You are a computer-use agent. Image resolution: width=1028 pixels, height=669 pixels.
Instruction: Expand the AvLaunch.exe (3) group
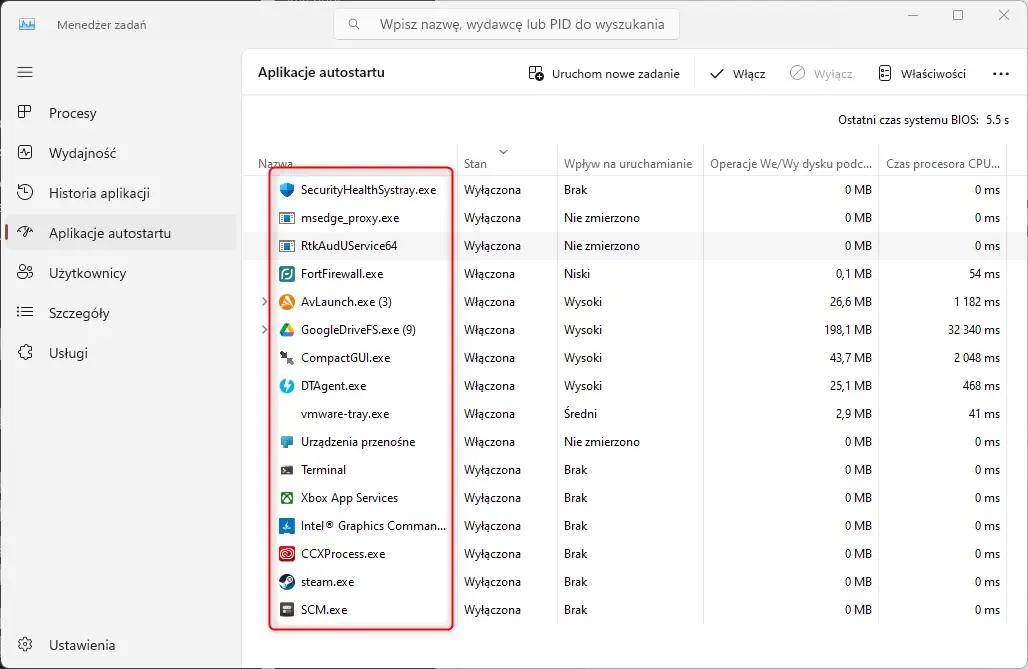(264, 302)
